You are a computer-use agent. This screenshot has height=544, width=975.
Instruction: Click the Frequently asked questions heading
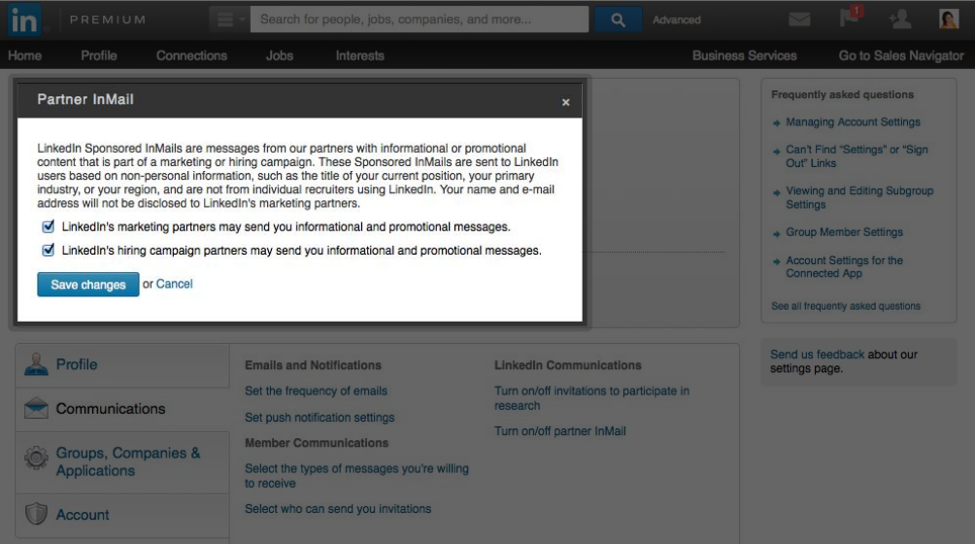(x=842, y=95)
